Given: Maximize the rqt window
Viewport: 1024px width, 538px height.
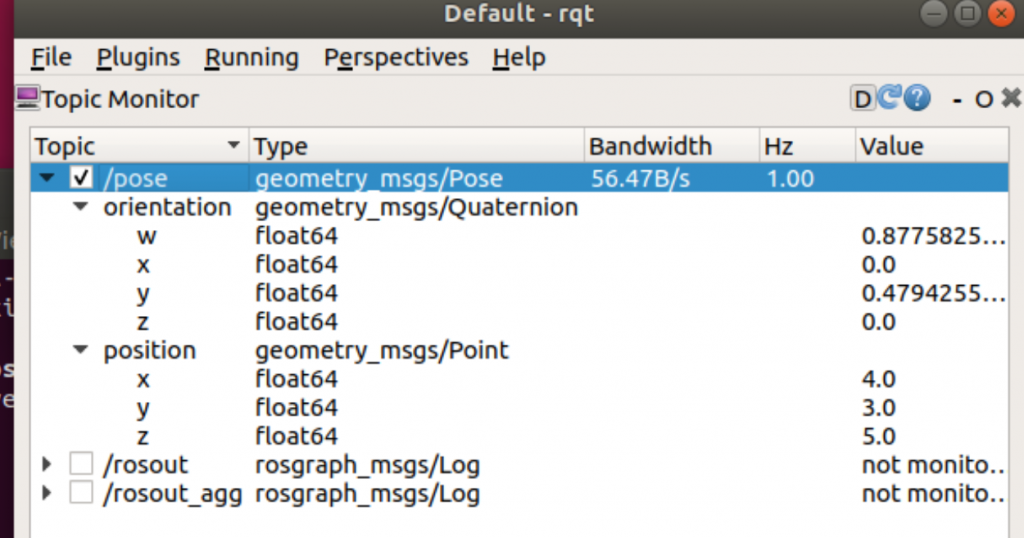Looking at the screenshot, I should tap(966, 14).
